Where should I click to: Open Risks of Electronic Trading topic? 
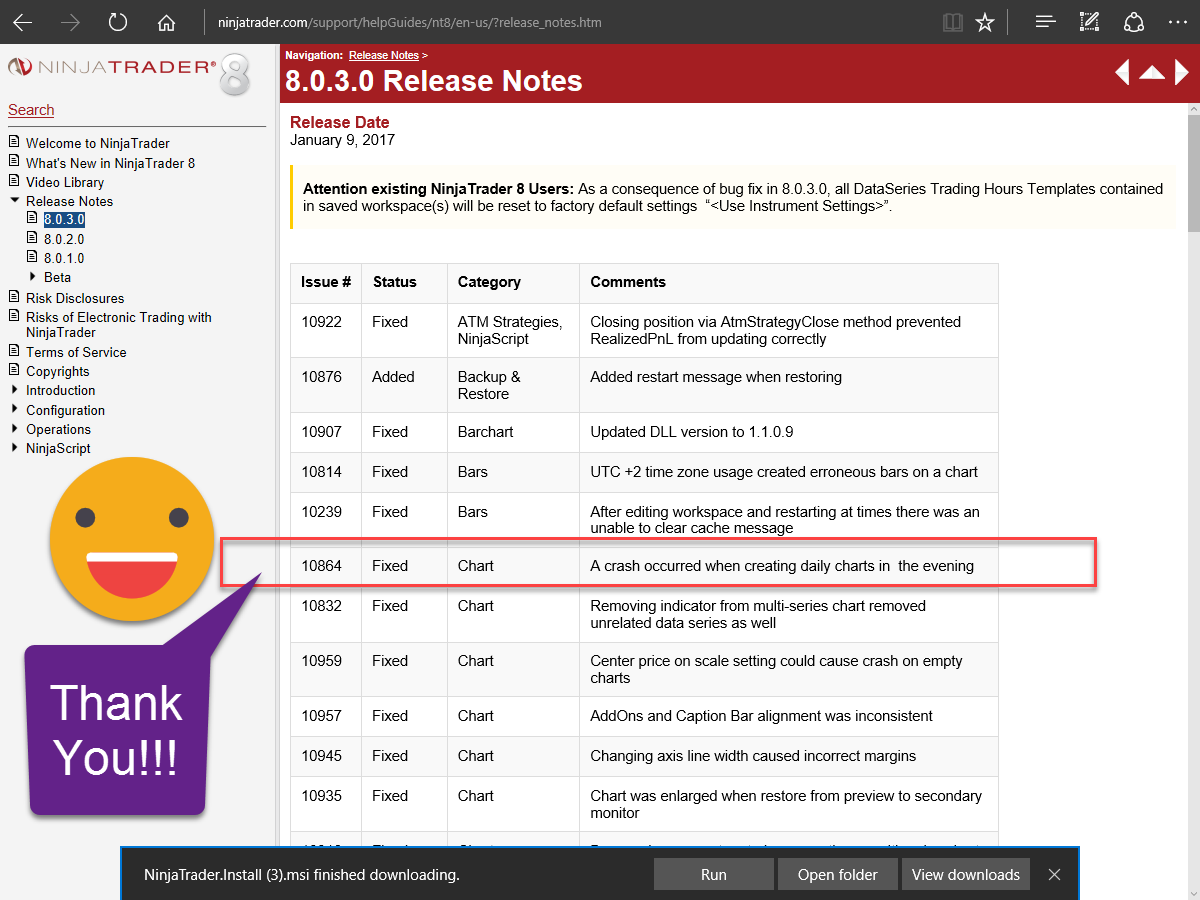pos(118,325)
